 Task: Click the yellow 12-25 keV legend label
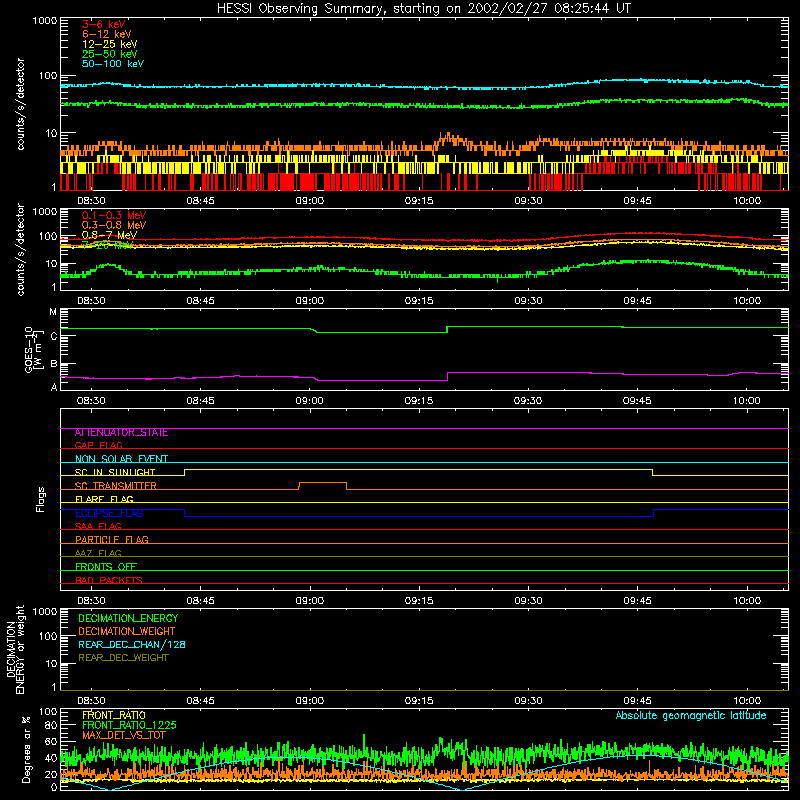(110, 44)
